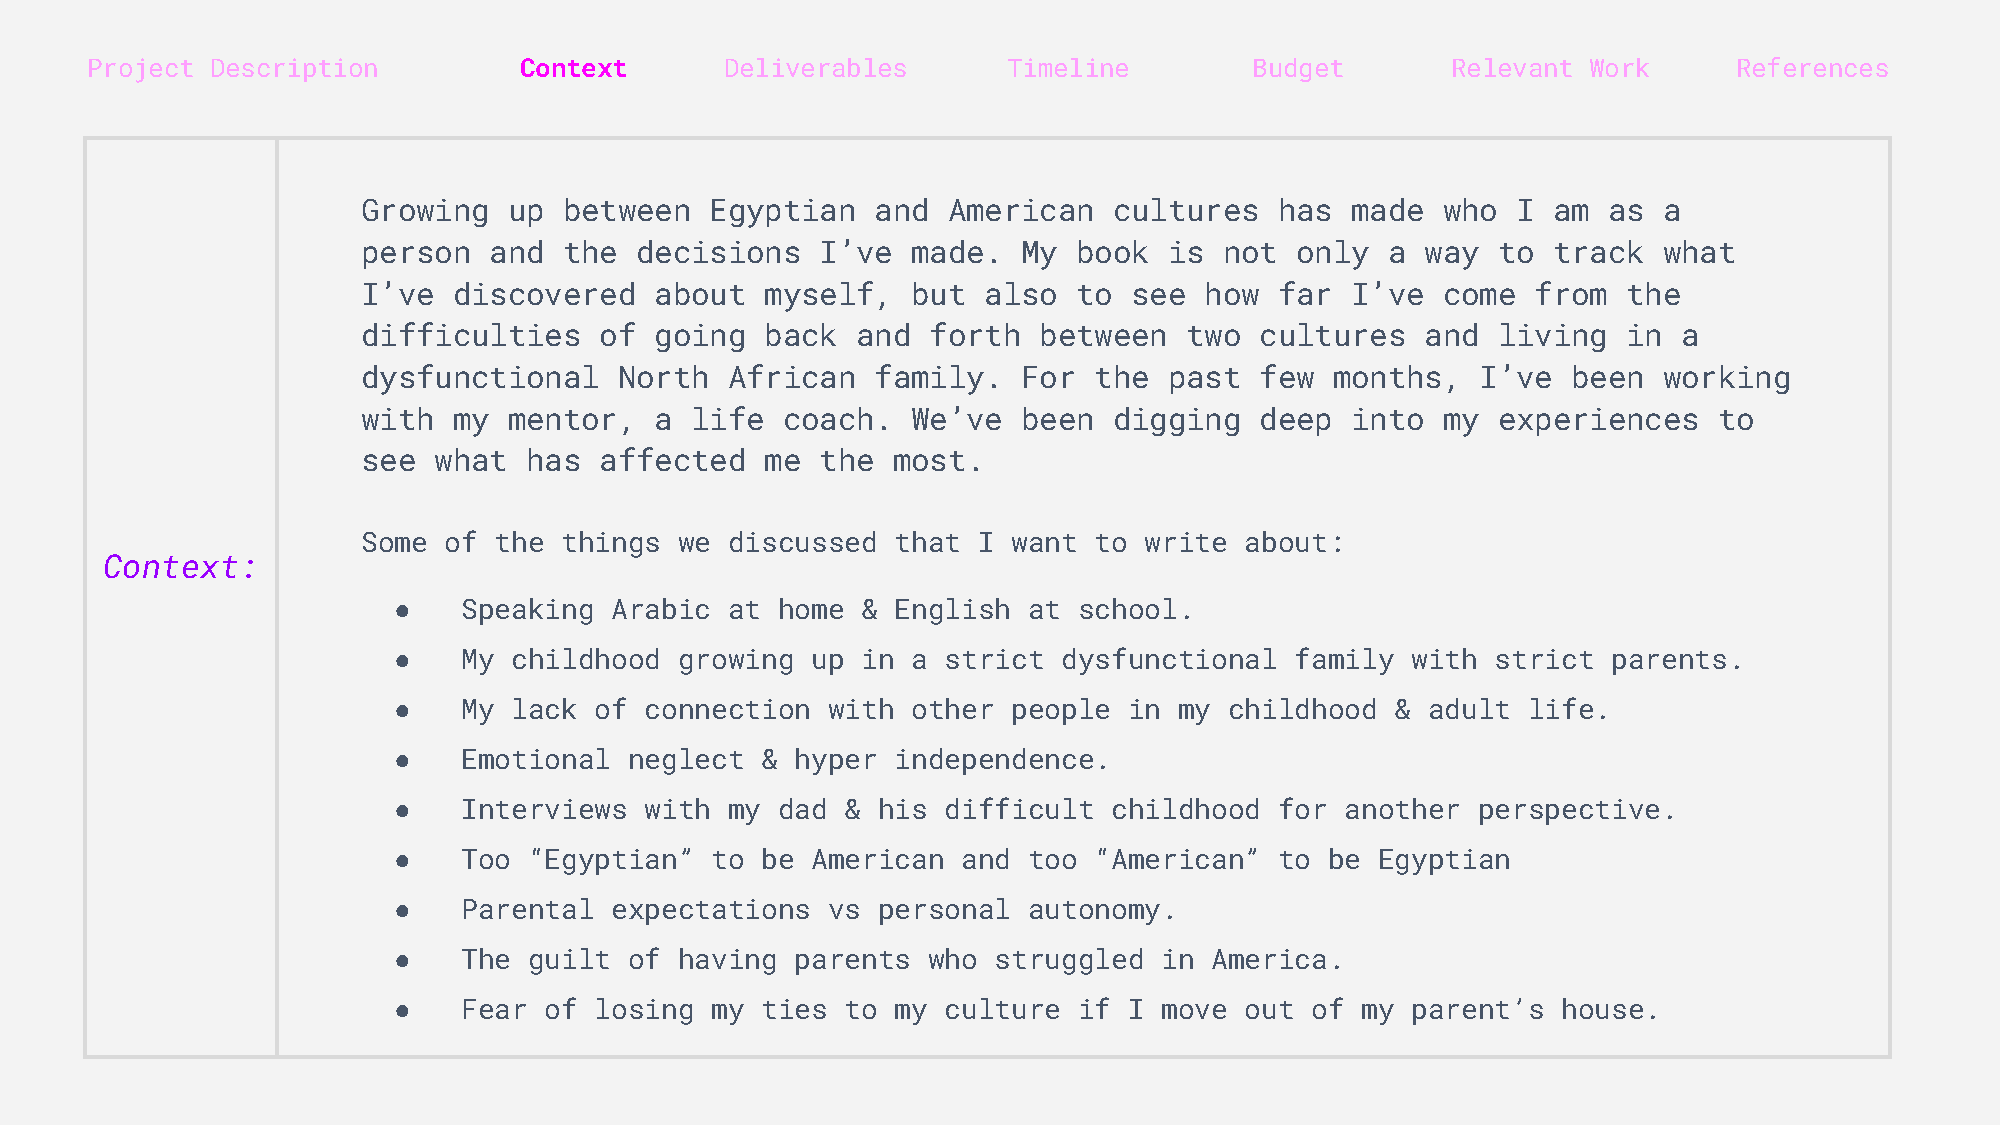The height and width of the screenshot is (1125, 2000).
Task: Navigate to the Relevant Work tab
Action: tap(1549, 69)
